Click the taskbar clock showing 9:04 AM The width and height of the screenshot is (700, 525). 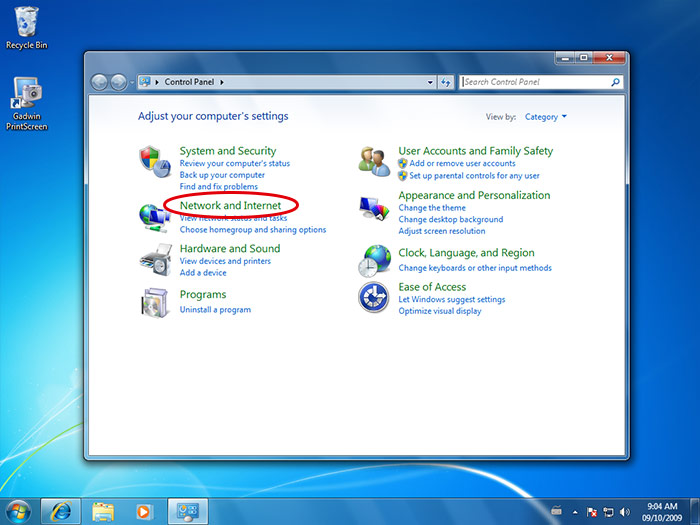tap(662, 512)
